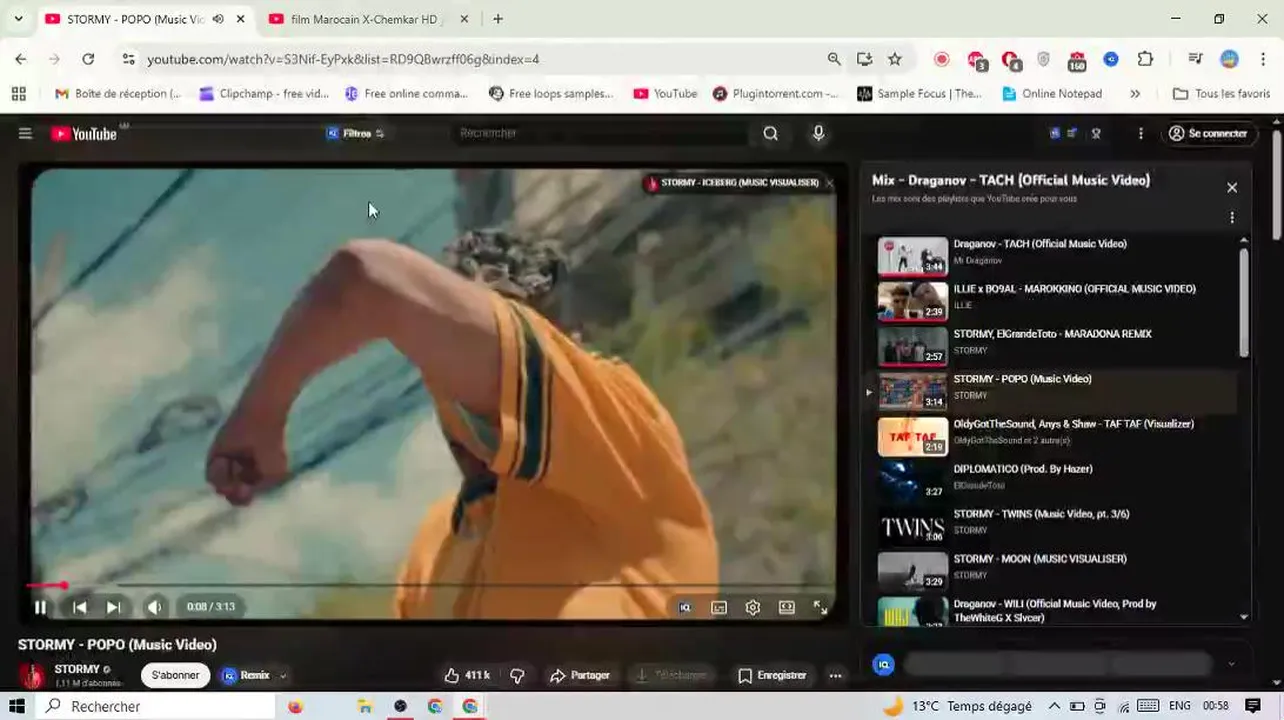Open the STORMY channel avatar
1284x720 pixels.
pyautogui.click(x=32, y=676)
